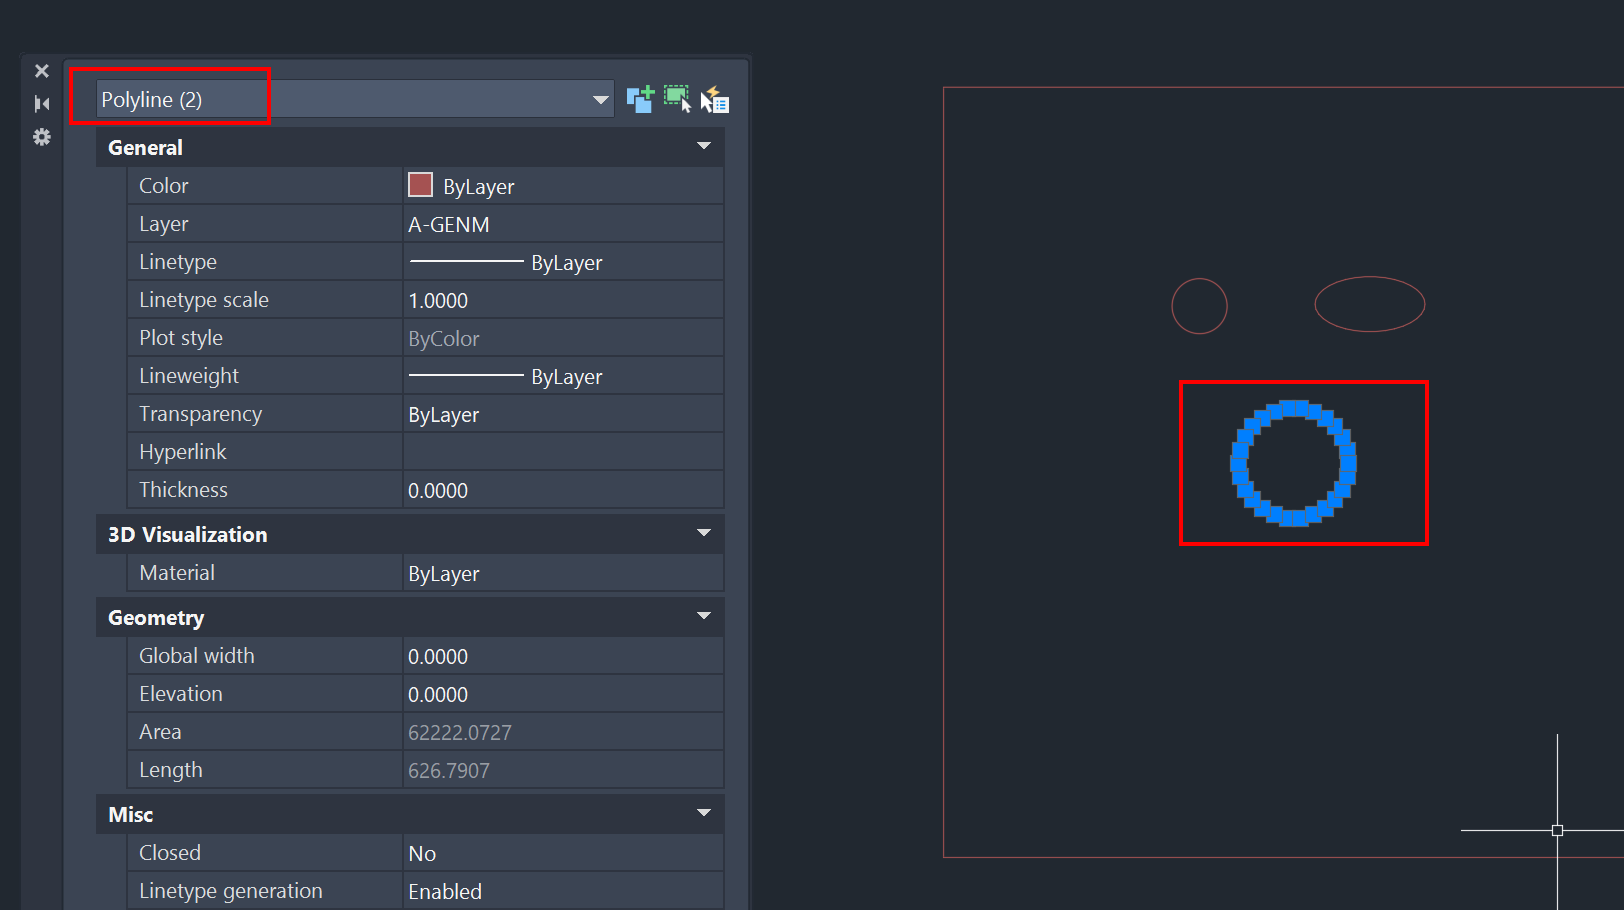The image size is (1624, 910).
Task: Click the empty Hyperlink field
Action: 560,451
